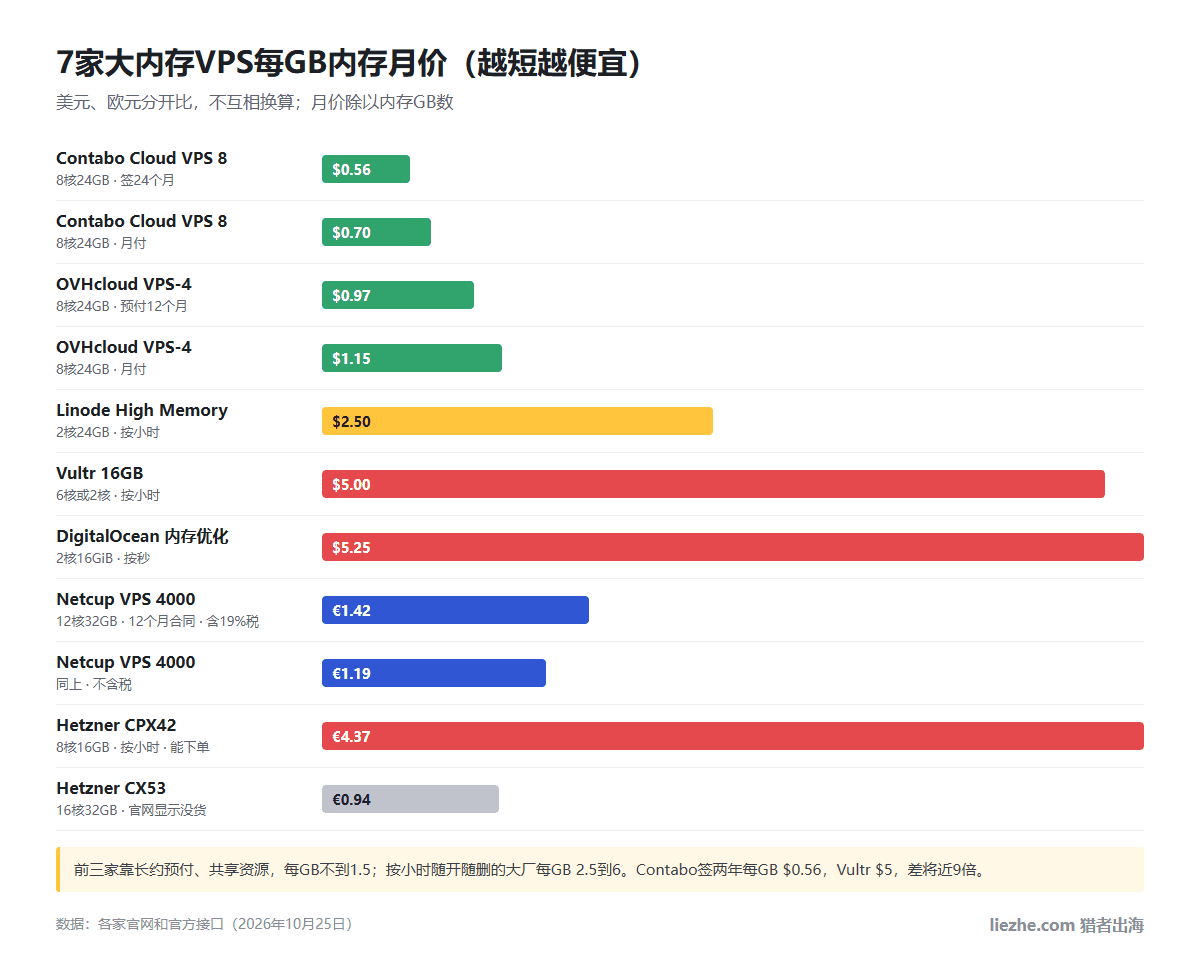Click OVHcloud VPS-4 label above 8核24GB · 月付

(124, 347)
